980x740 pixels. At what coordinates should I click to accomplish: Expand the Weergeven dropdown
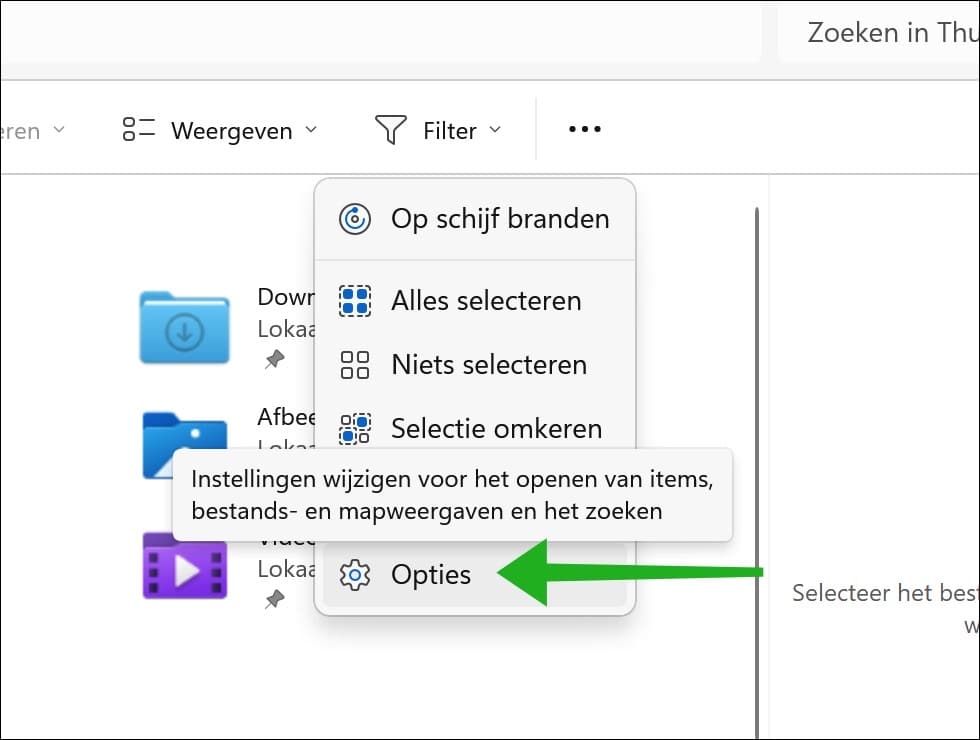311,129
